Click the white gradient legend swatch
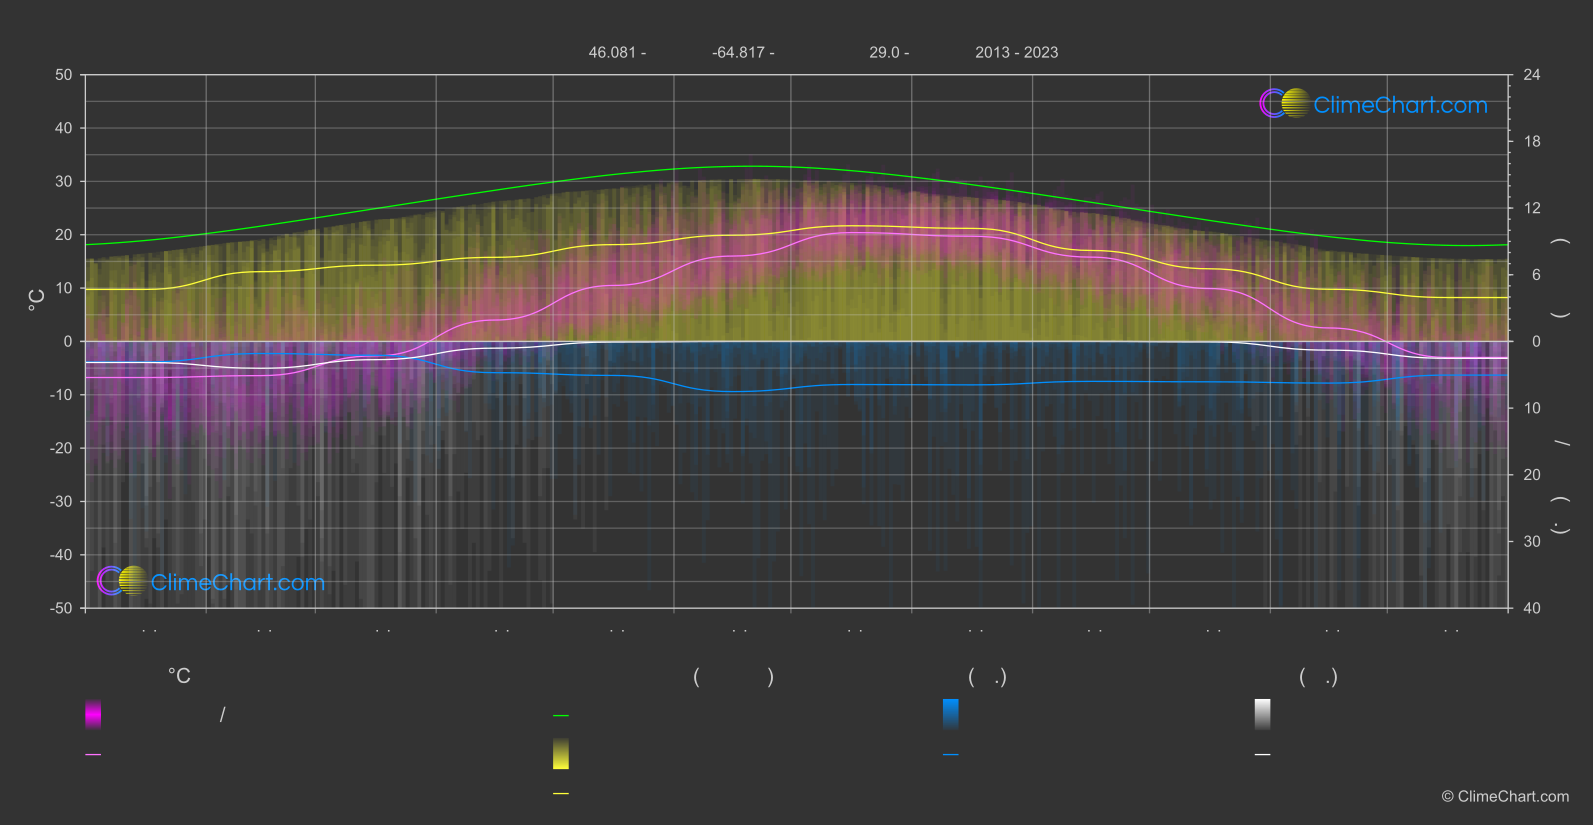1593x825 pixels. [x=1262, y=714]
